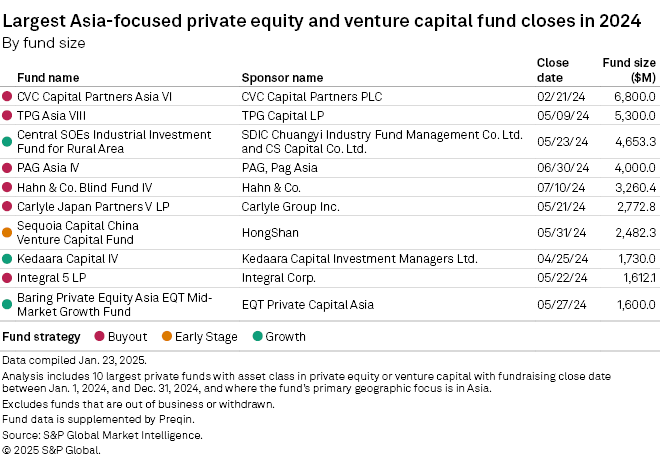Screen dimensions: 660x467
Task: Click the Growth legend color dot
Action: pyautogui.click(x=256, y=337)
